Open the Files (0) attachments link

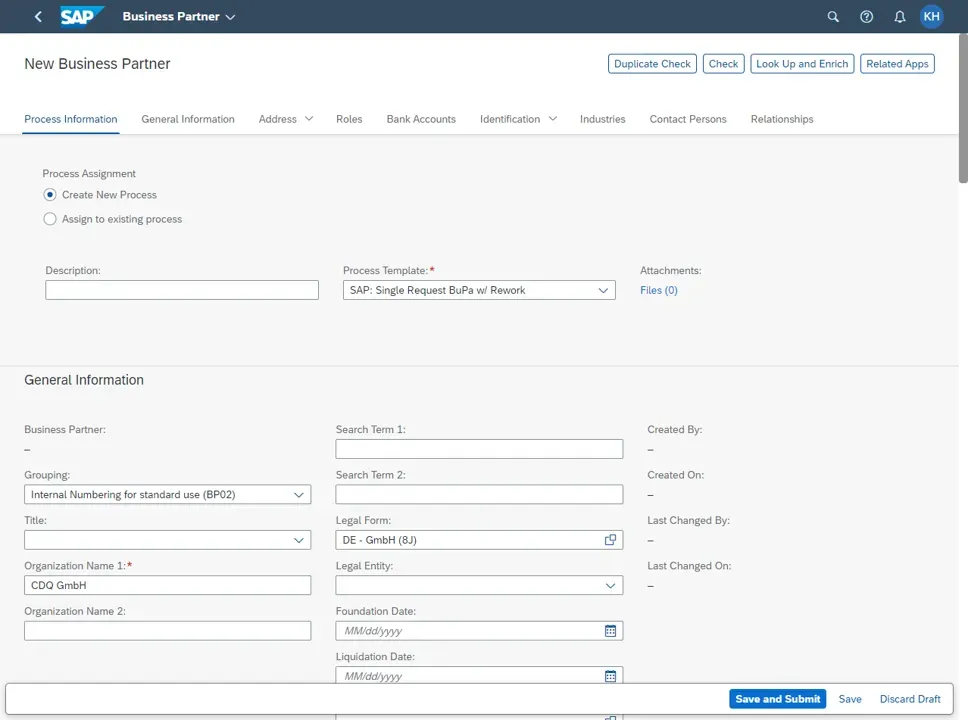pyautogui.click(x=658, y=290)
